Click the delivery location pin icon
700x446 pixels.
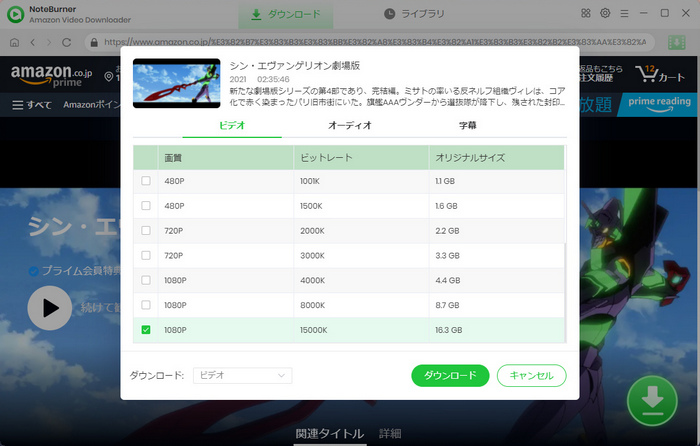point(108,77)
